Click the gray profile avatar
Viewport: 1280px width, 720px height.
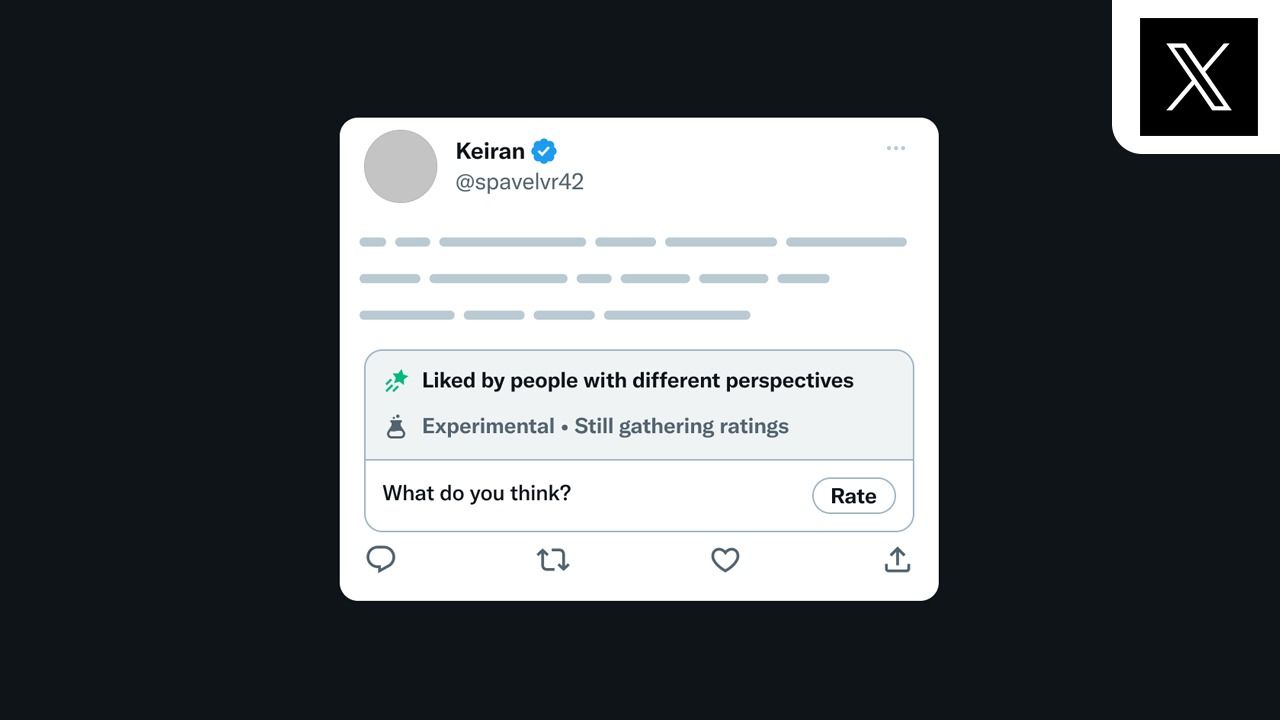[x=400, y=166]
